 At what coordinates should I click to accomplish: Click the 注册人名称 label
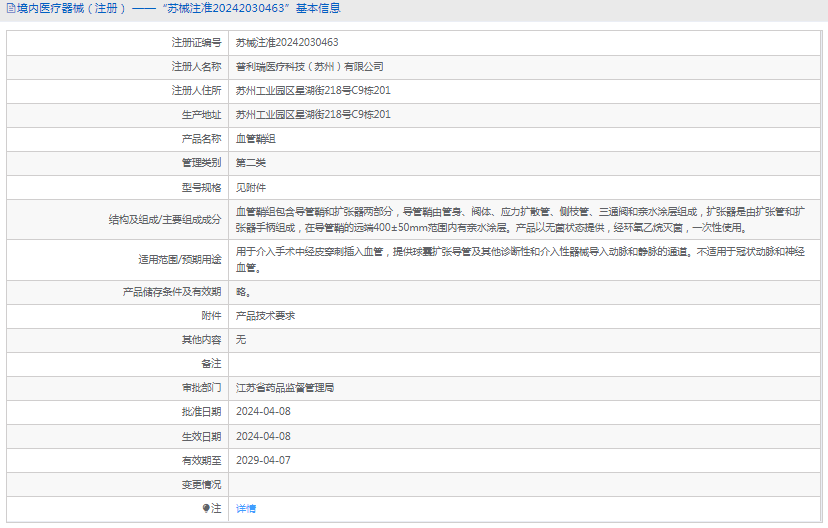(196, 67)
